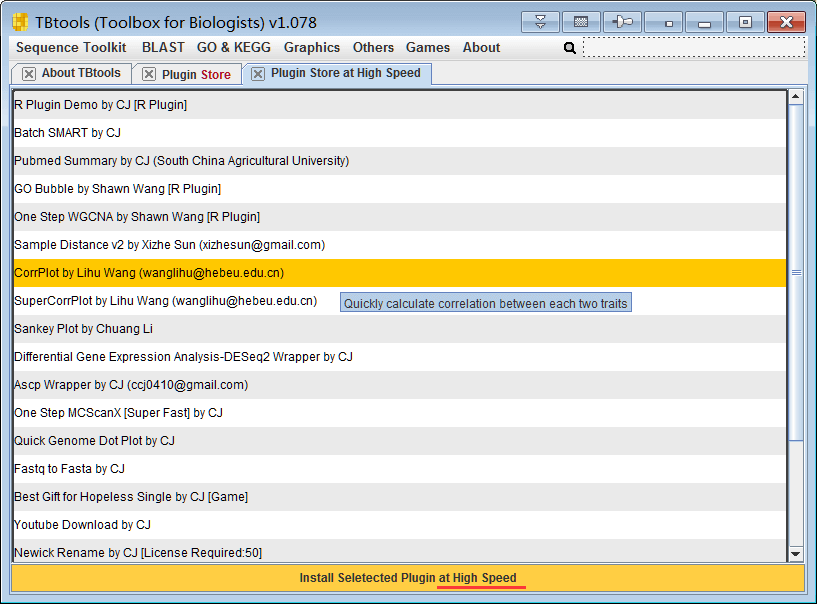817x604 pixels.
Task: Select Sankey Plot by Chuang Li
Action: [400, 329]
